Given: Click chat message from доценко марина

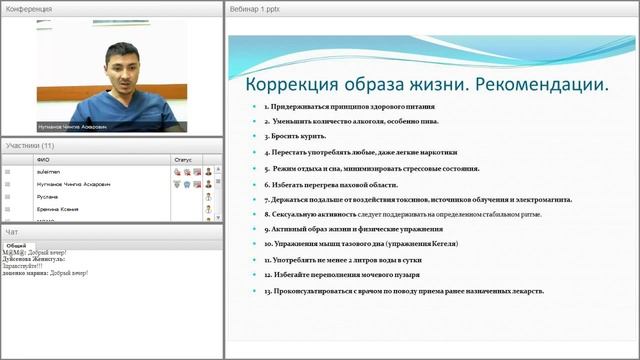Looking at the screenshot, I should [45, 273].
